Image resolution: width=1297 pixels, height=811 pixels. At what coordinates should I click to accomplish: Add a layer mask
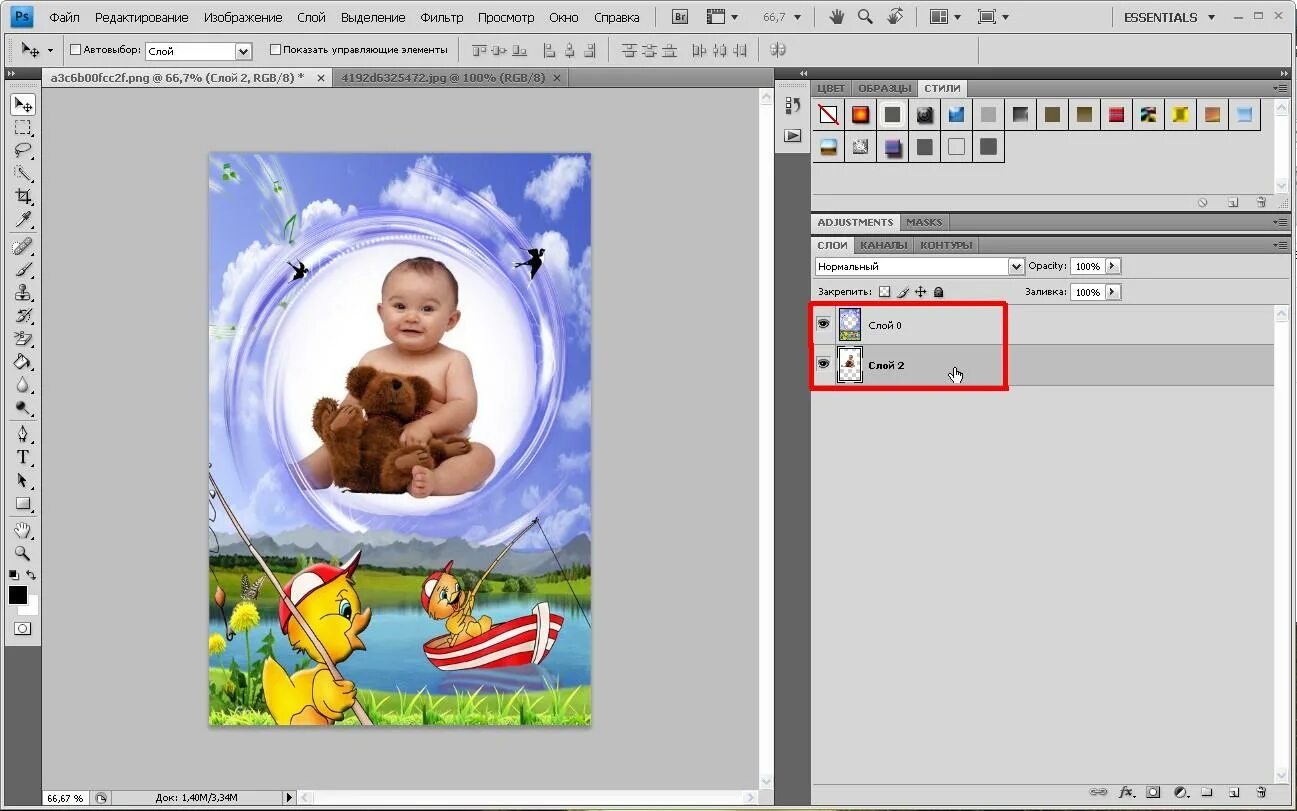tap(1153, 792)
